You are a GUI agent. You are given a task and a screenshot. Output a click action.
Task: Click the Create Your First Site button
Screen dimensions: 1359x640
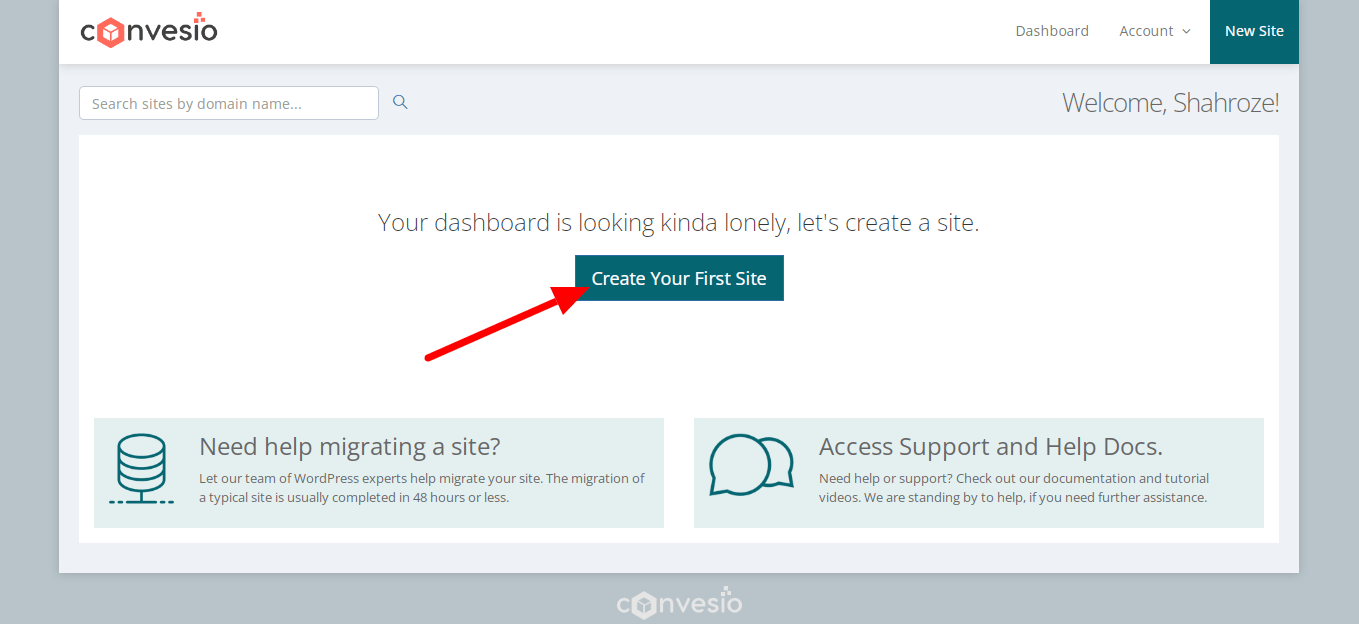(678, 278)
